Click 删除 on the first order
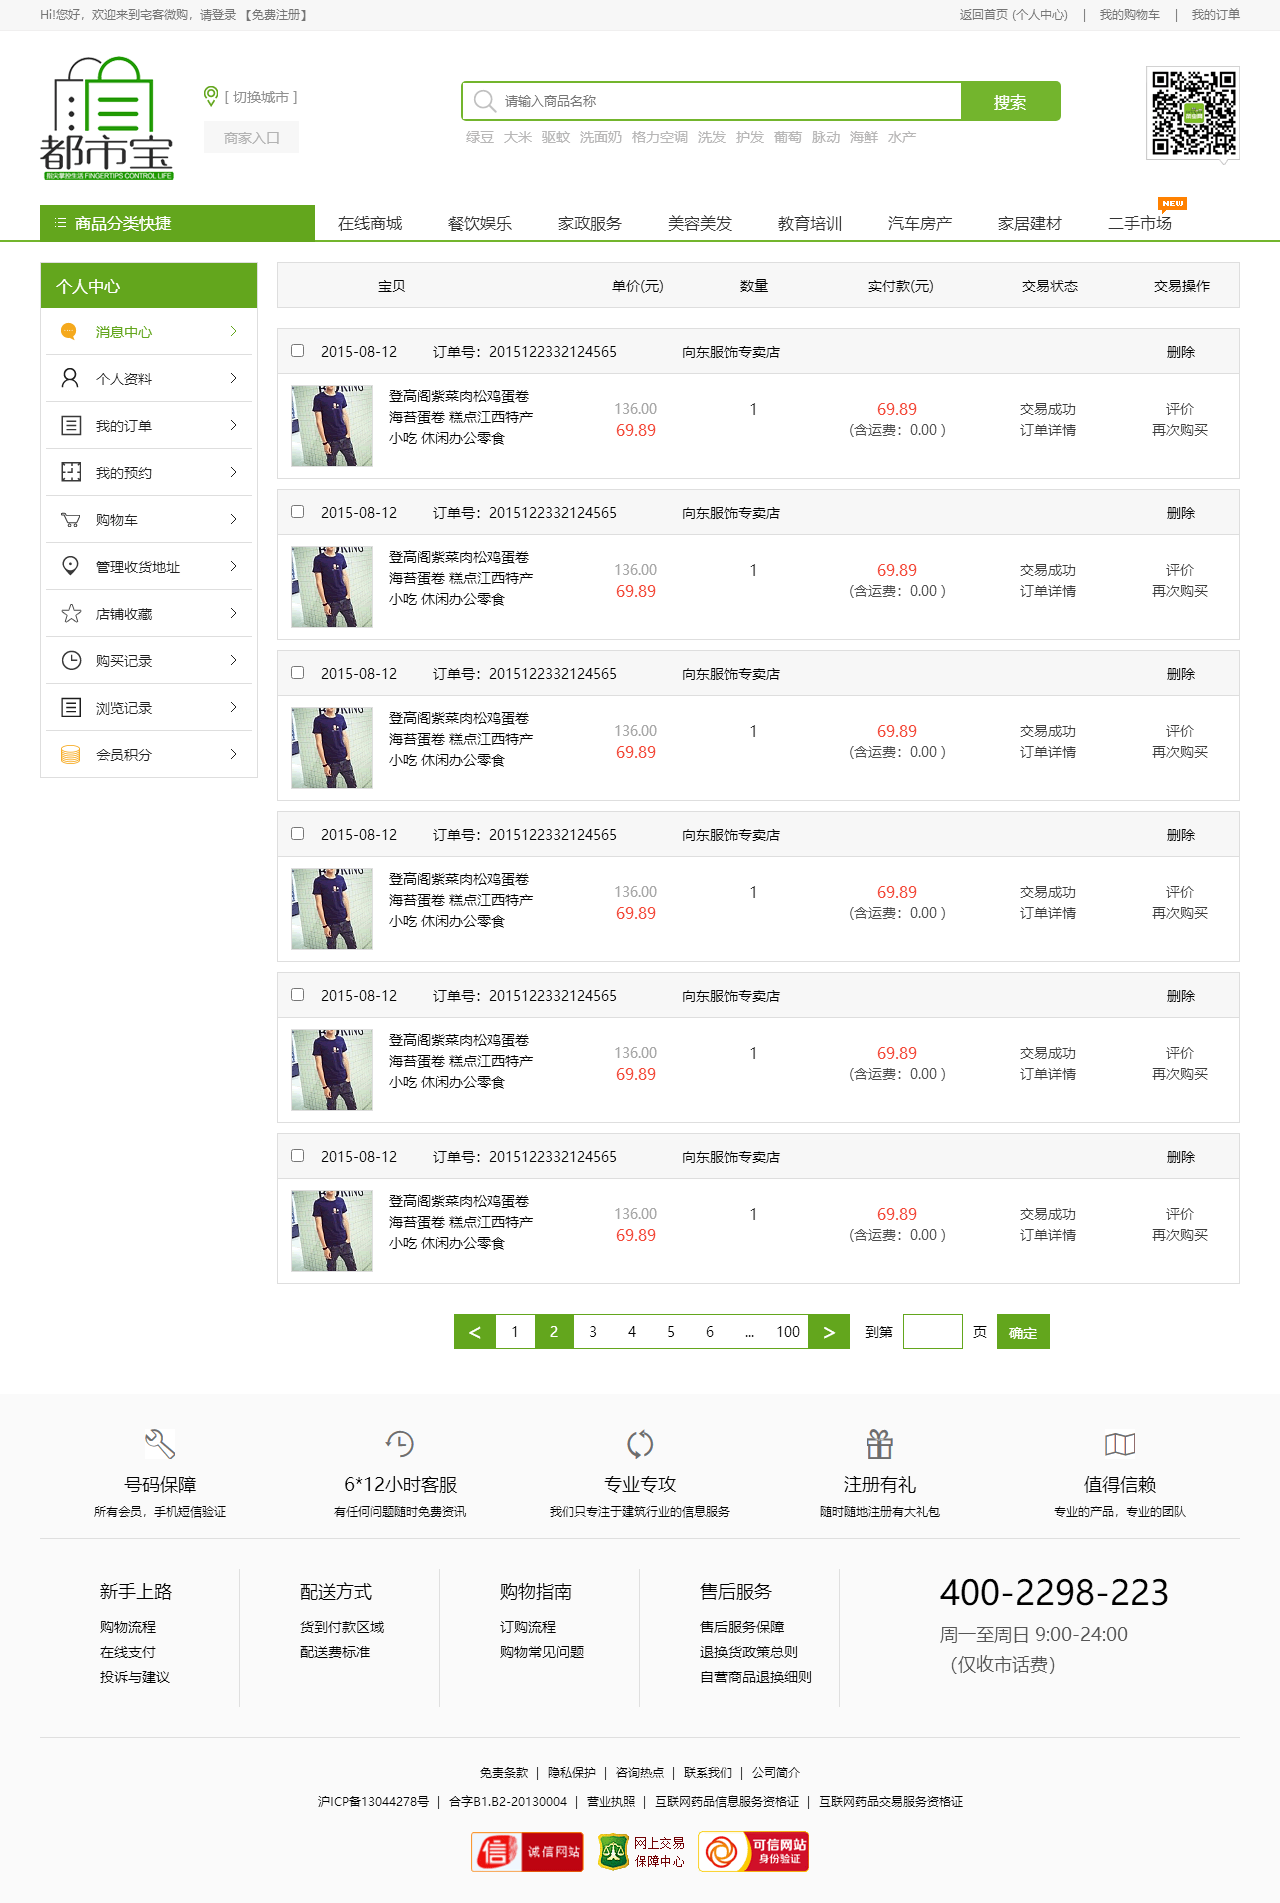 click(1180, 352)
